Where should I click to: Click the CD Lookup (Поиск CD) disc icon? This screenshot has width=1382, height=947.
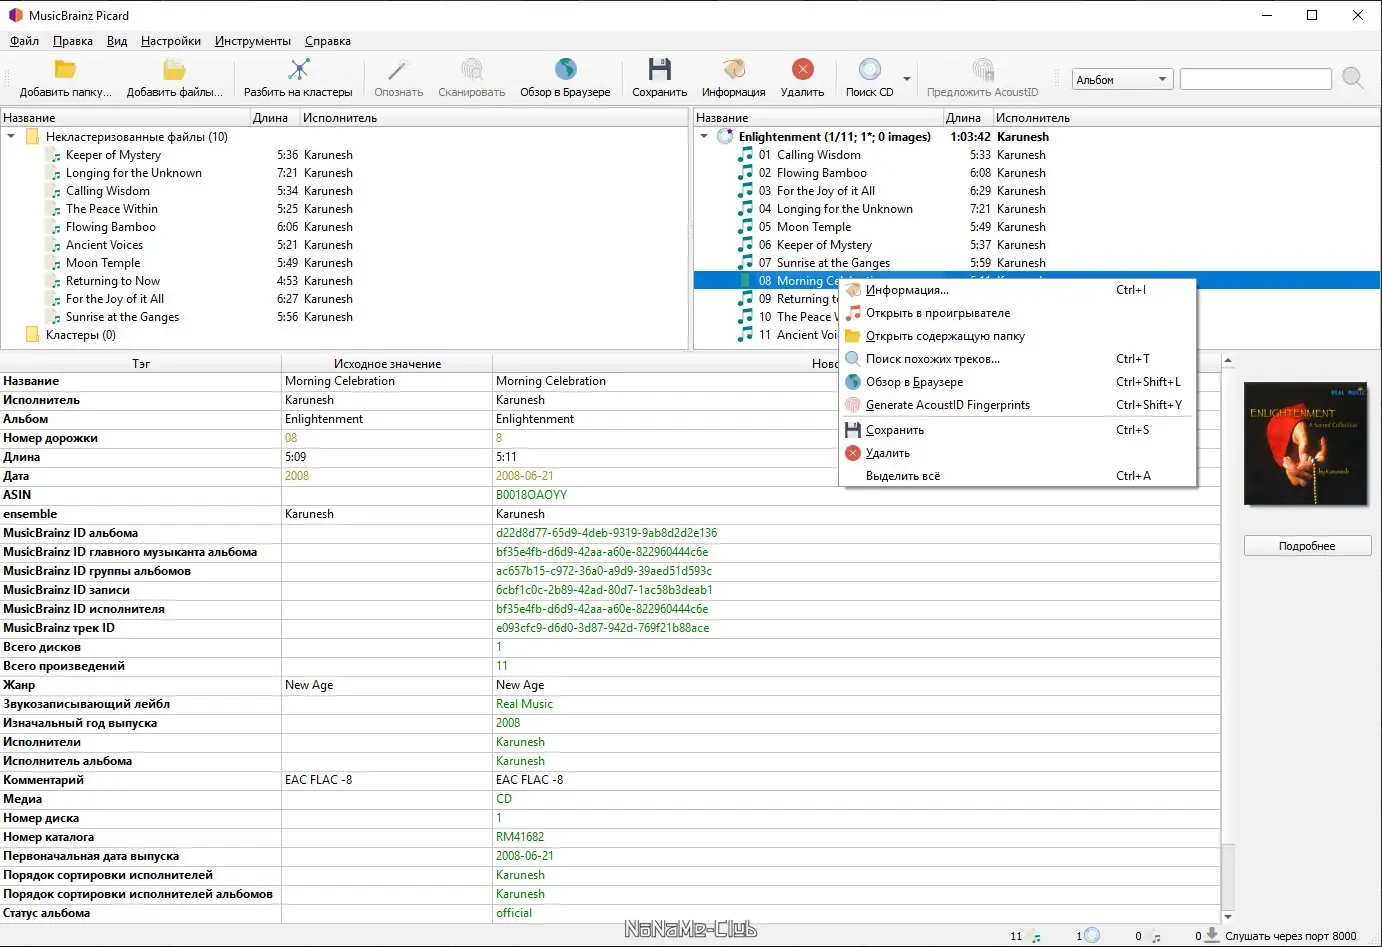point(869,69)
